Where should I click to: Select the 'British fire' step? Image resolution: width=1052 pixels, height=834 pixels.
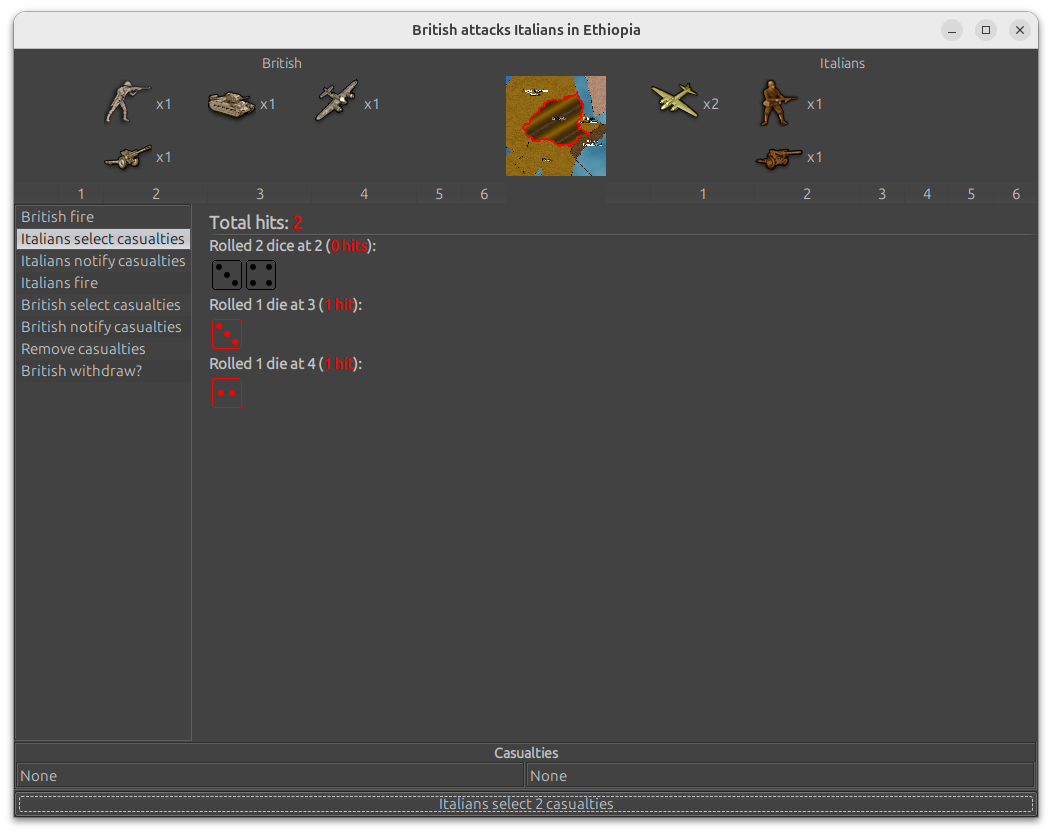[x=58, y=217]
